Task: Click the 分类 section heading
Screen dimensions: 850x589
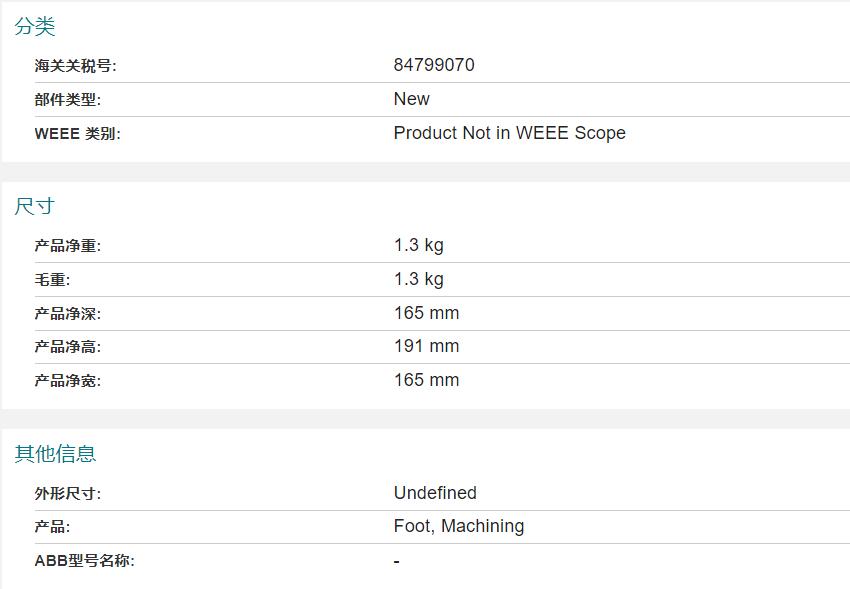Action: [35, 27]
